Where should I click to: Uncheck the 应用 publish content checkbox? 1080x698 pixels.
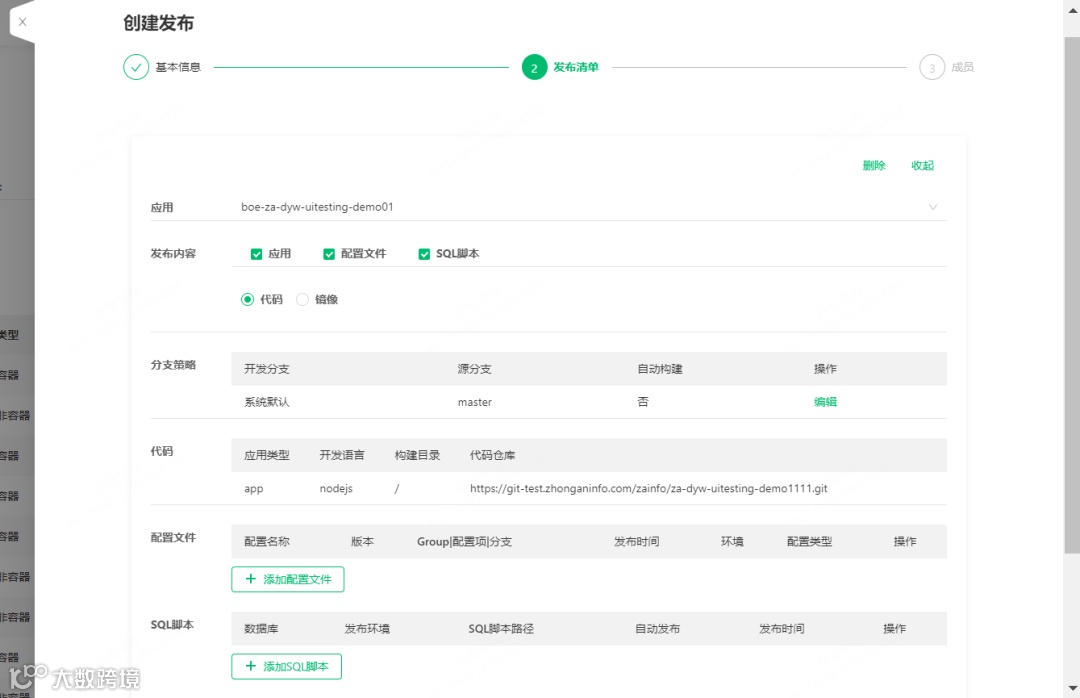click(x=256, y=254)
